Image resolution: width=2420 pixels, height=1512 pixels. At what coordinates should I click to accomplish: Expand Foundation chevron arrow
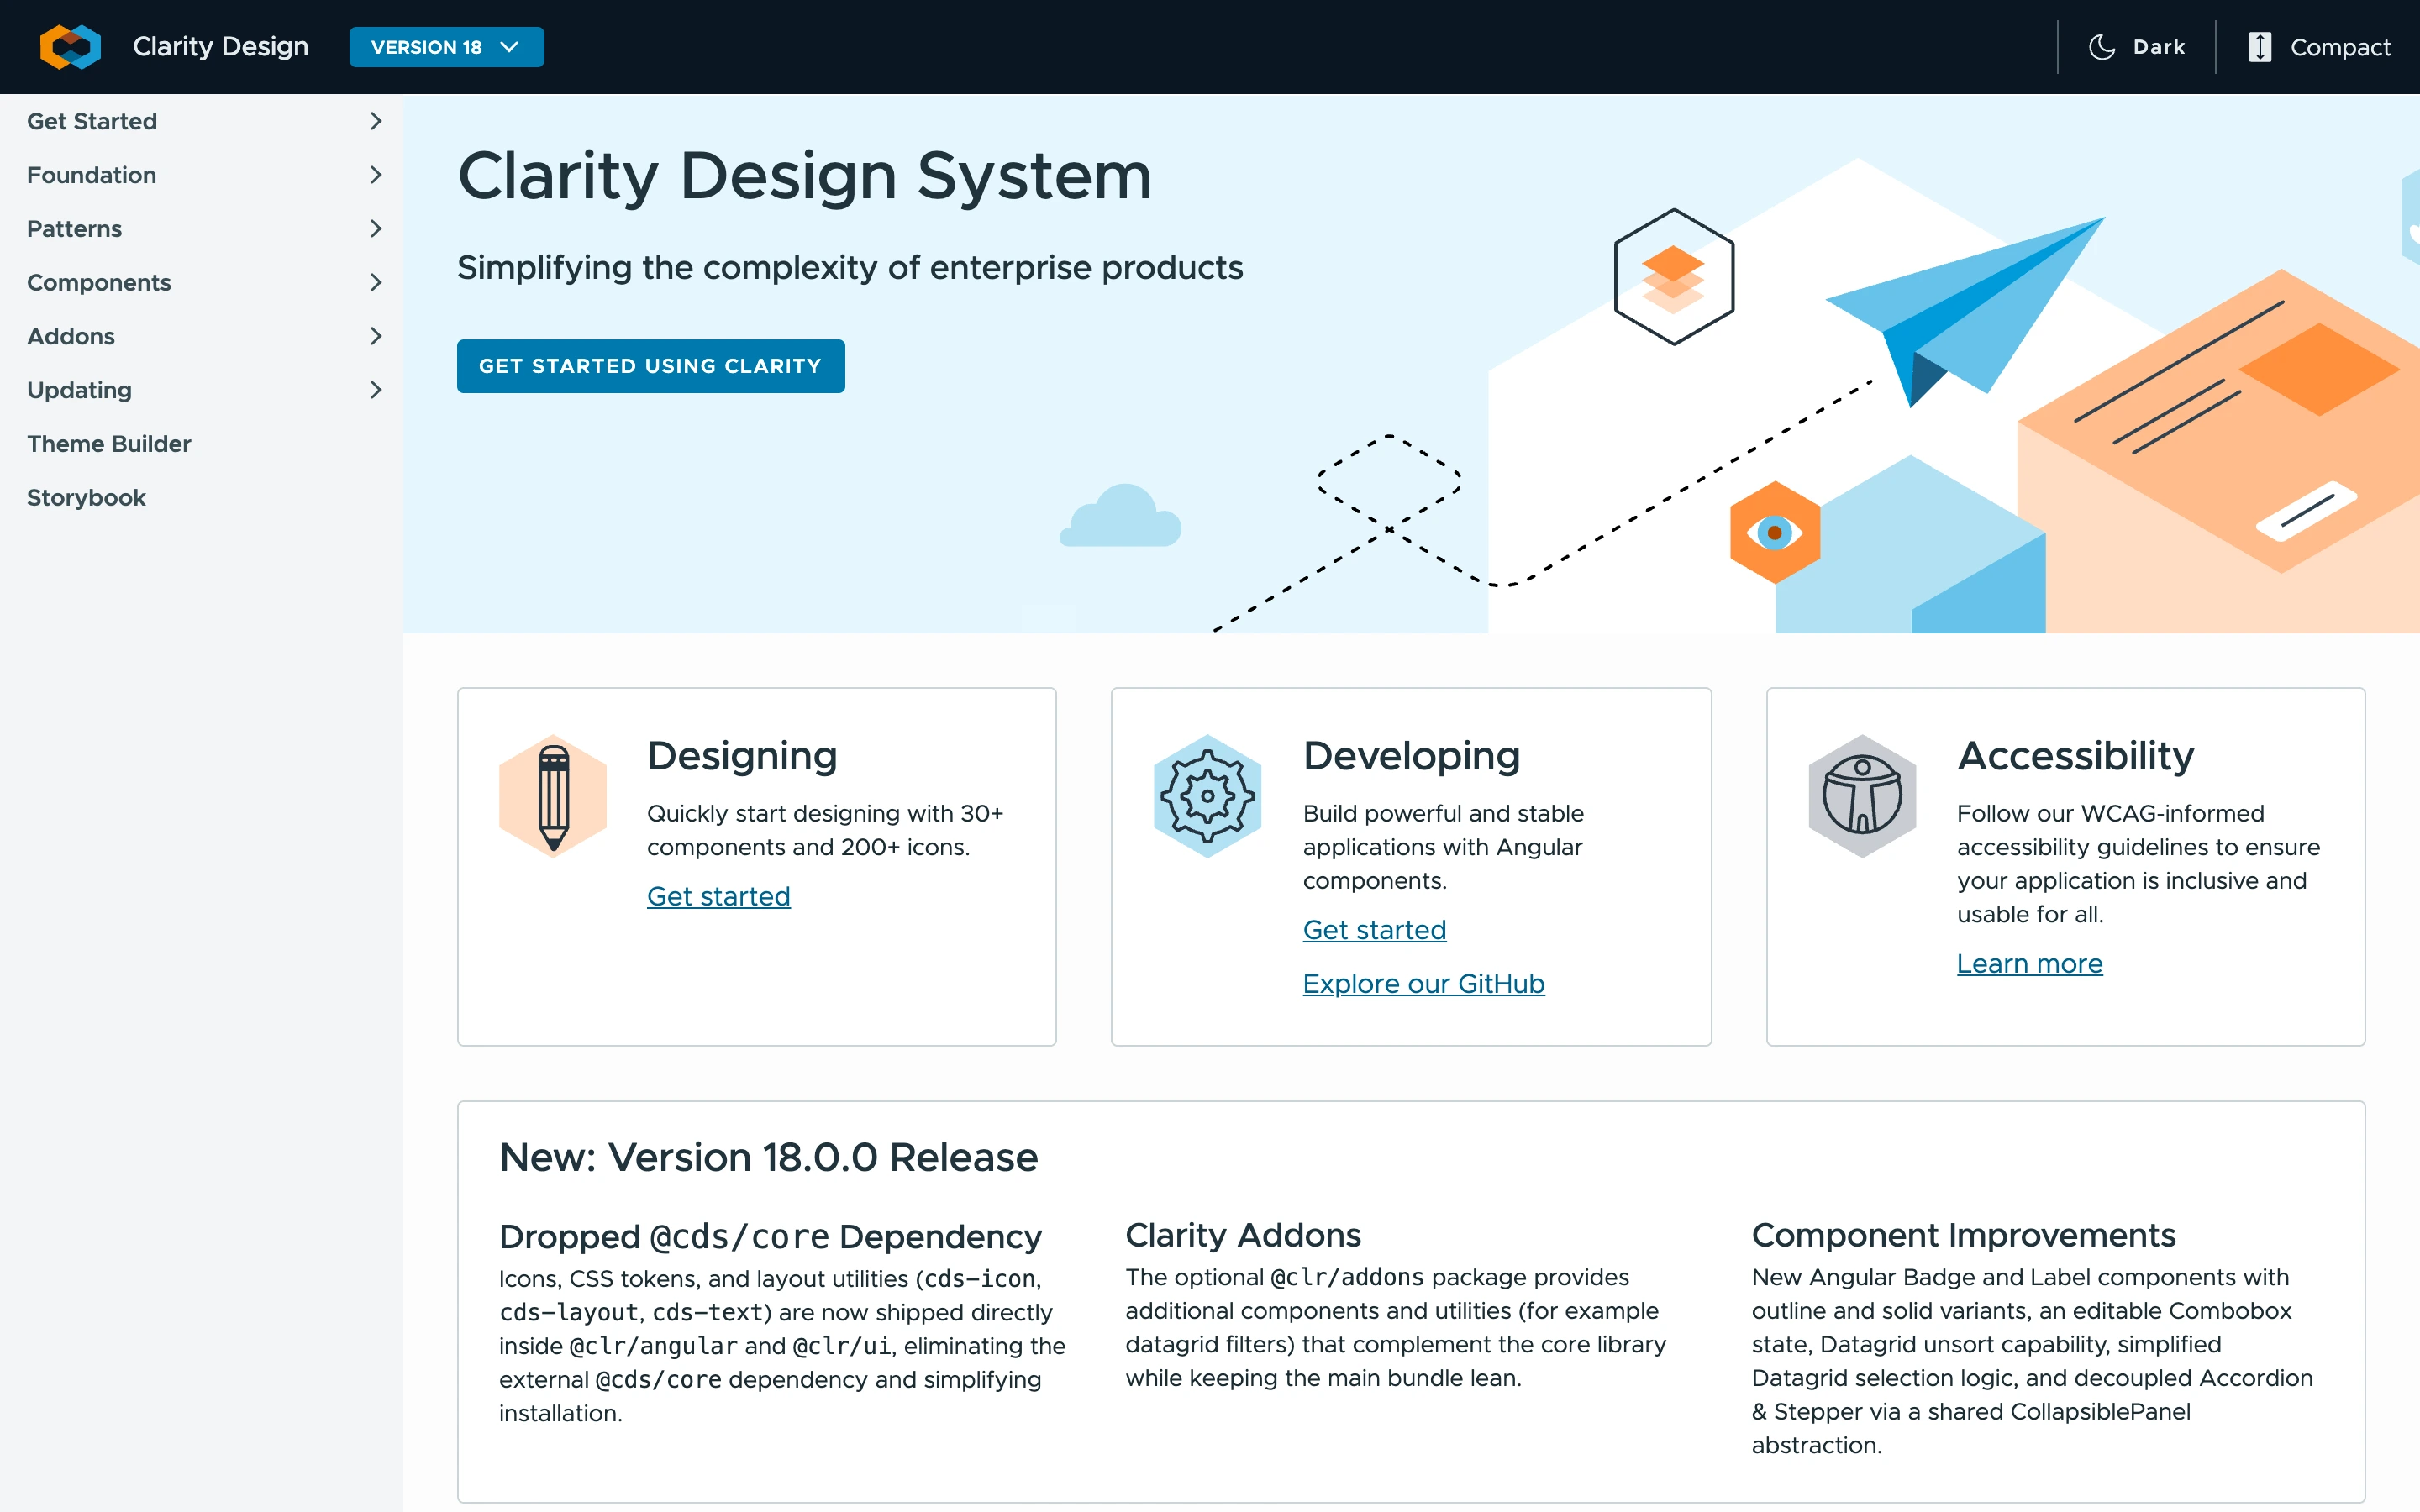[376, 175]
